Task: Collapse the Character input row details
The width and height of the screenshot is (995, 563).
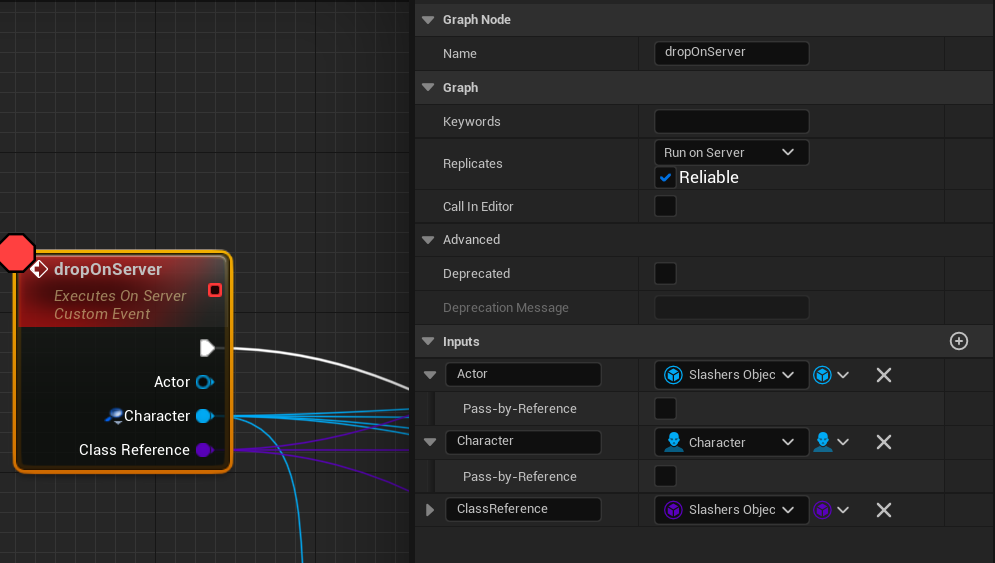Action: click(430, 442)
